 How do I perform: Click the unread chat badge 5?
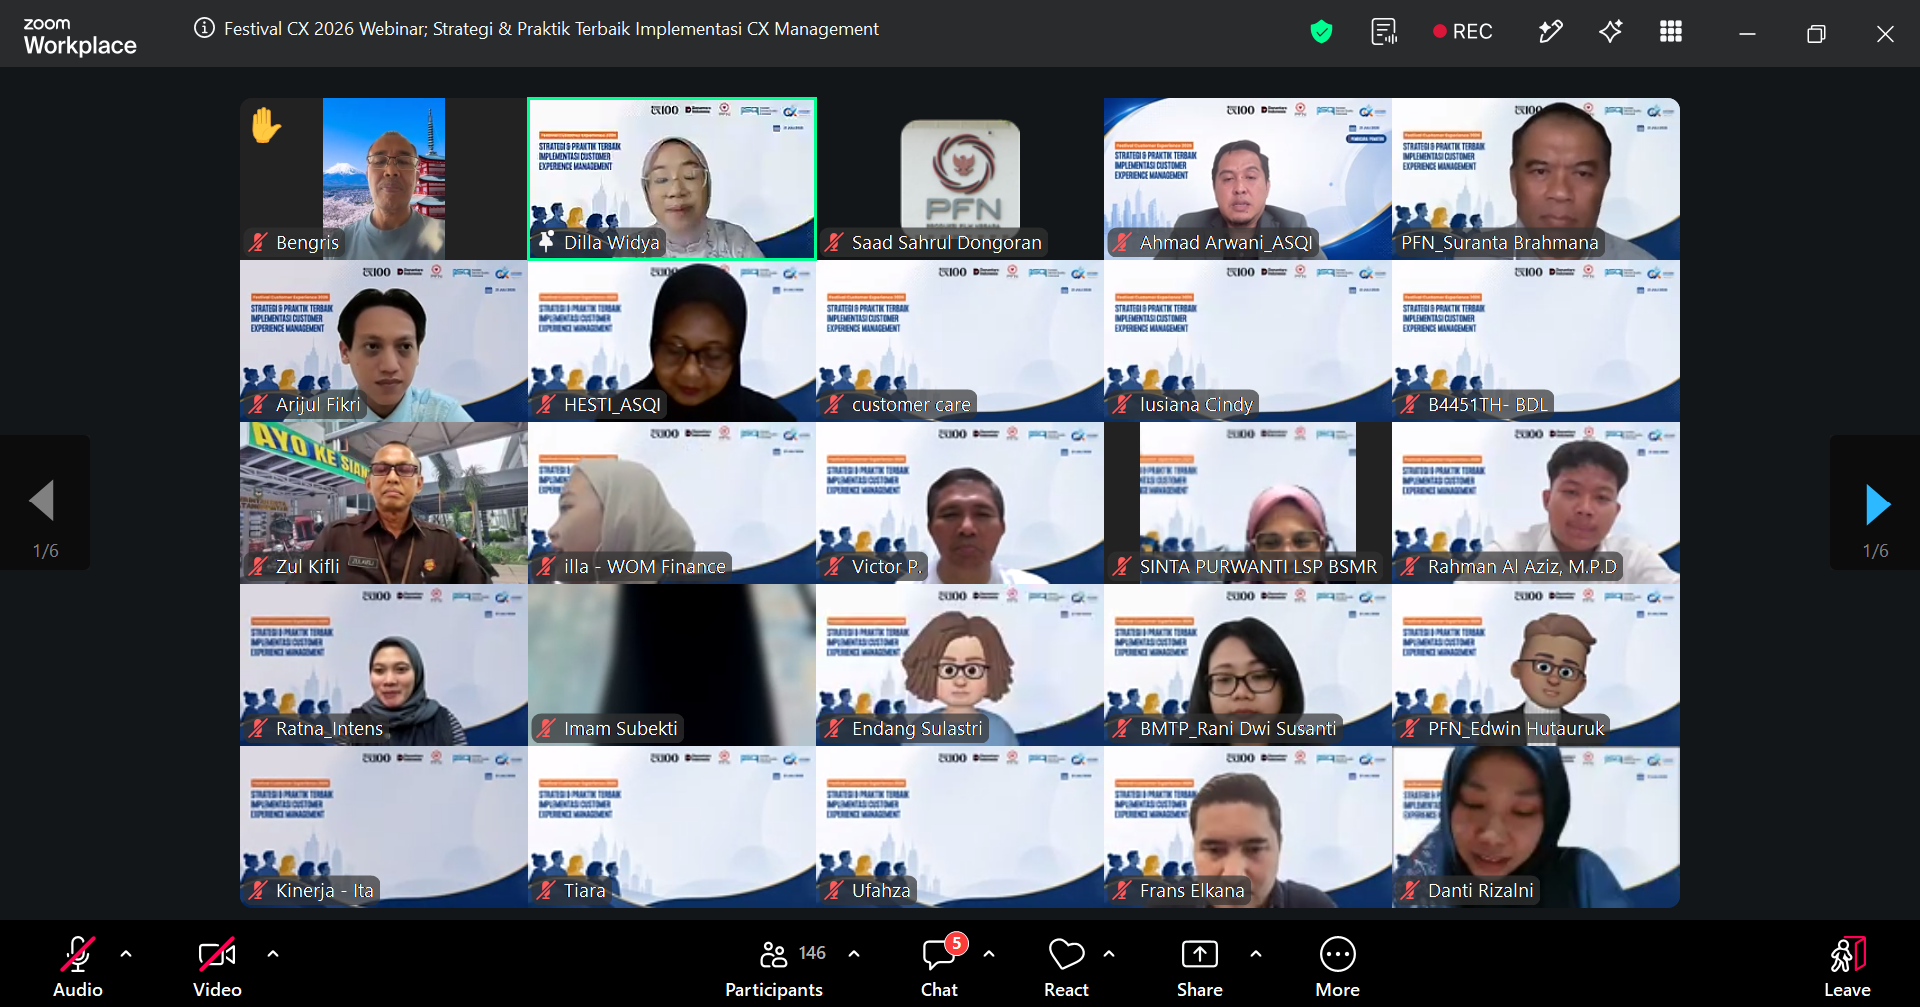956,943
